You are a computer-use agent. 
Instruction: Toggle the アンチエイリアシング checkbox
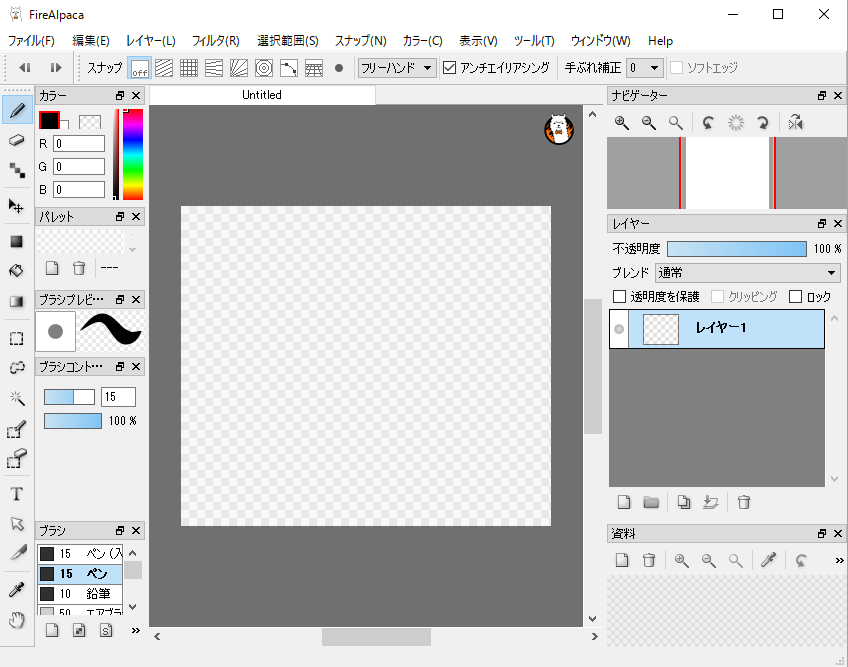[450, 68]
